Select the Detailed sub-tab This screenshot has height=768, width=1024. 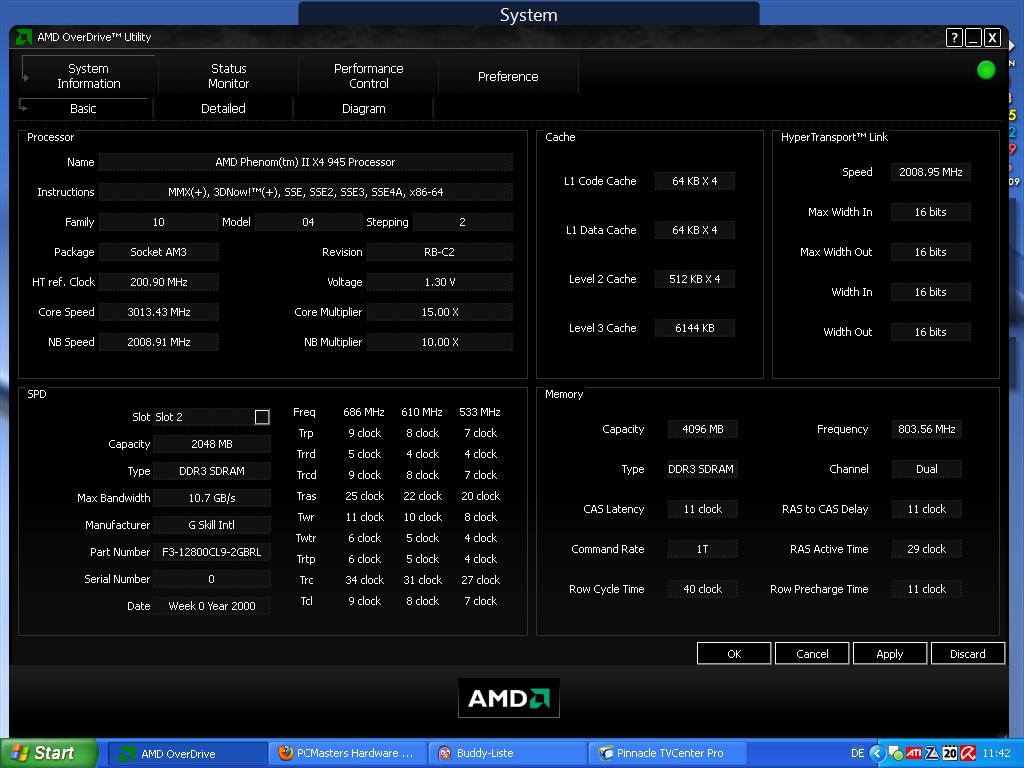tap(223, 108)
